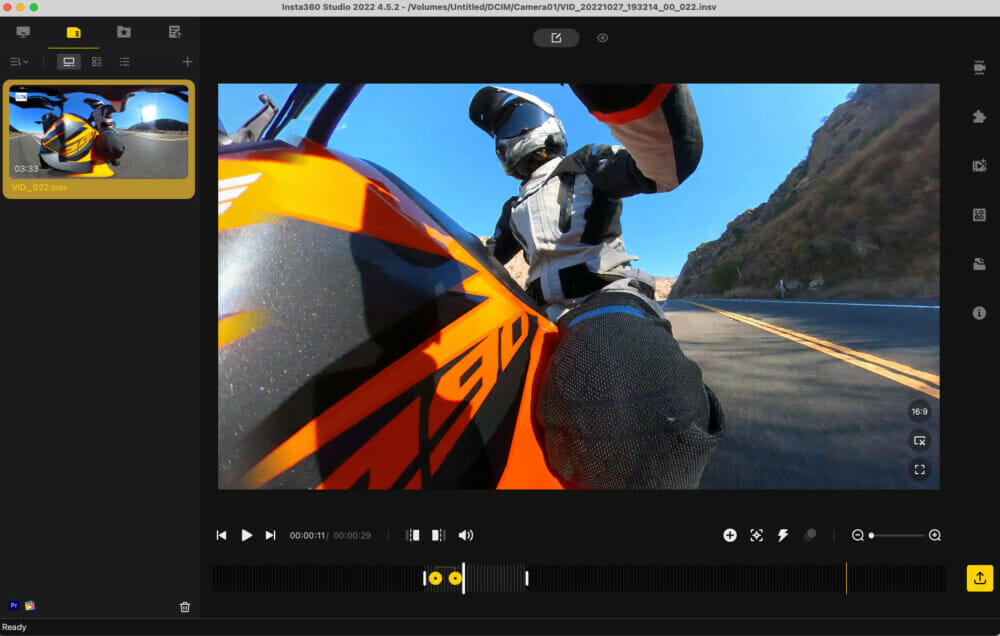Expand the sort order dropdown
This screenshot has width=1000, height=636.
click(x=19, y=62)
